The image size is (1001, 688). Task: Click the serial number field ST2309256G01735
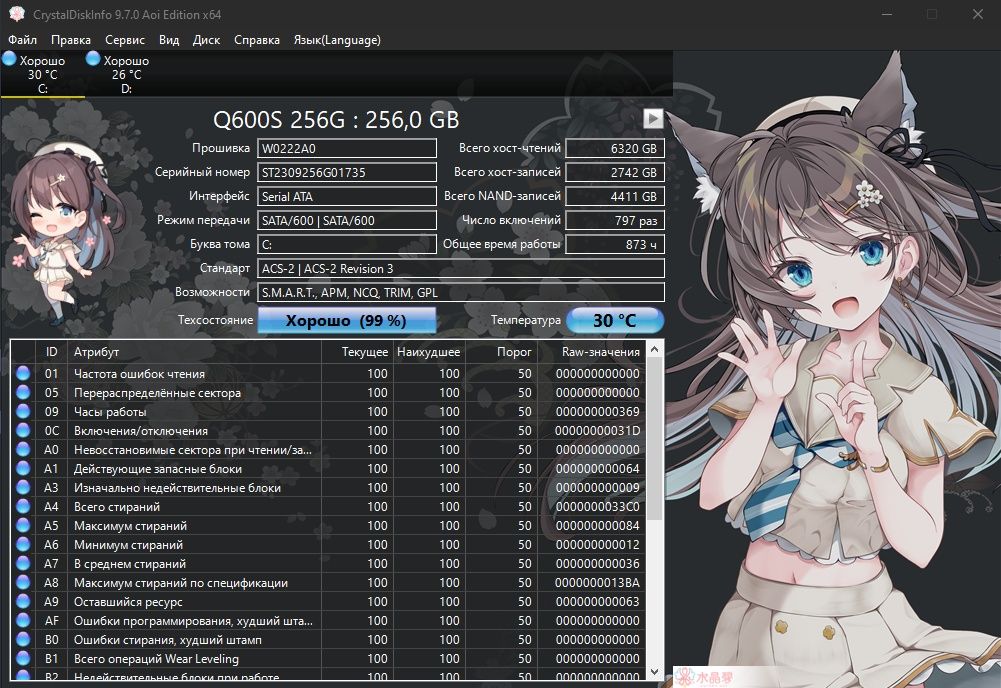coord(347,172)
